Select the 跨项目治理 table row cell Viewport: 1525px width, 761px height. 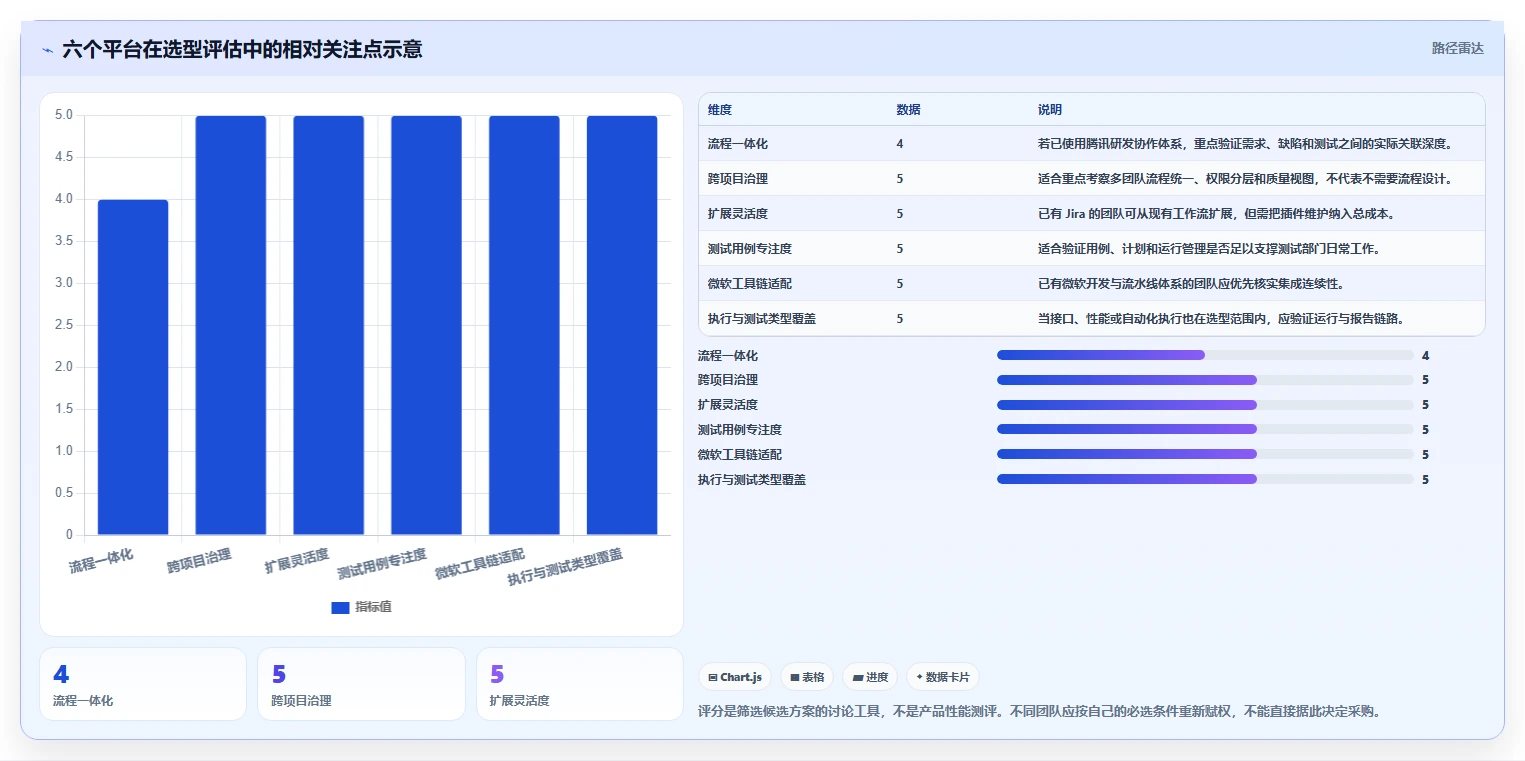click(738, 179)
